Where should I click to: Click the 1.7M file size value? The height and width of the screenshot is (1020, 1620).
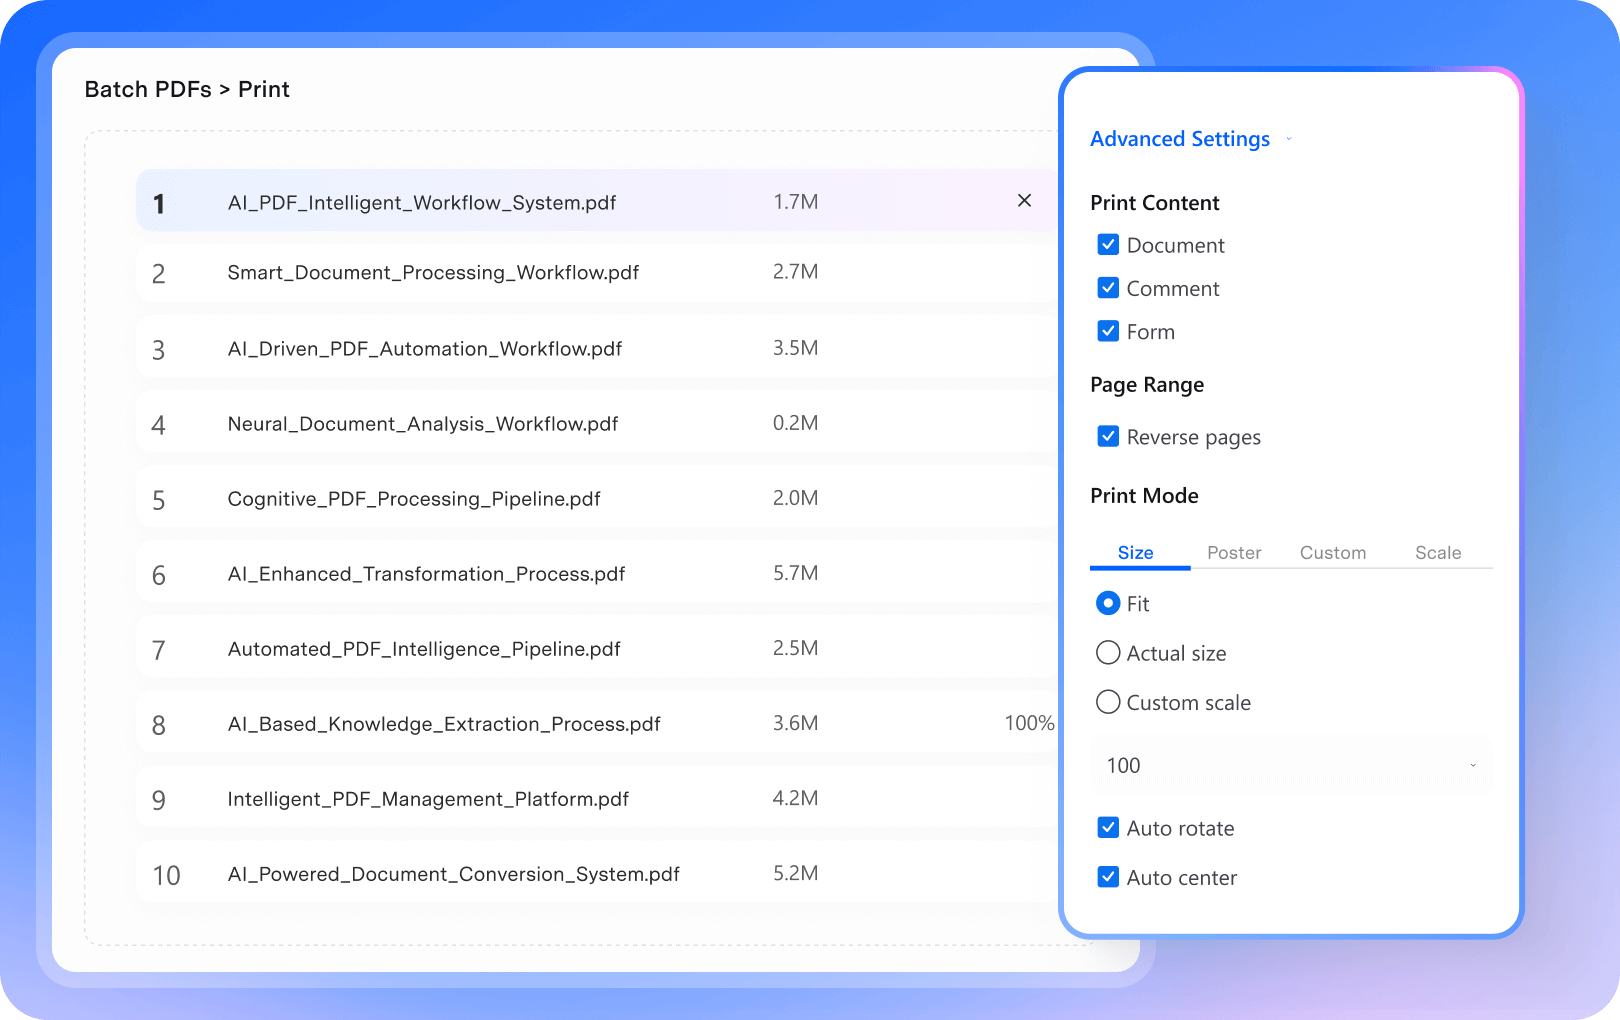[x=795, y=202]
